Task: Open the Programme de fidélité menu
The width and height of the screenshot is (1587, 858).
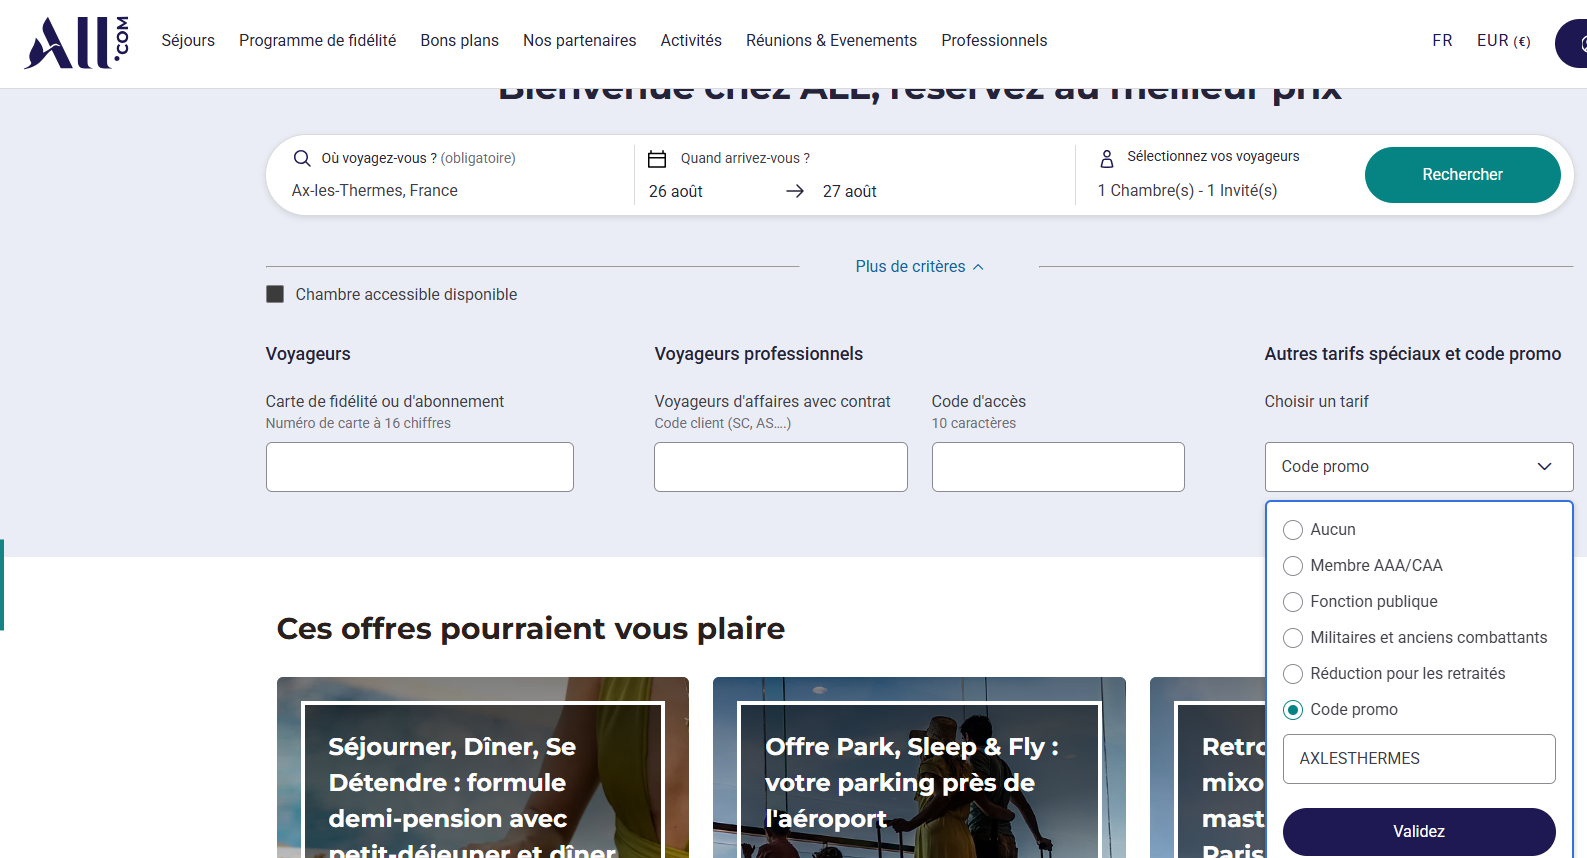Action: 317,41
